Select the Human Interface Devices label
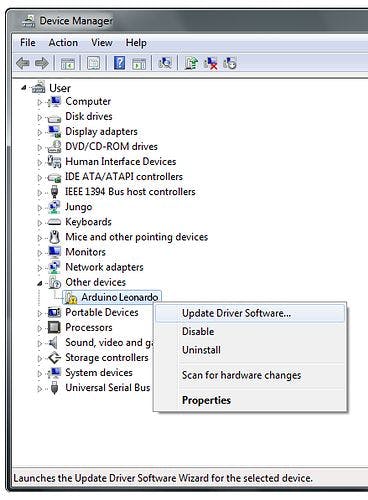 (121, 161)
